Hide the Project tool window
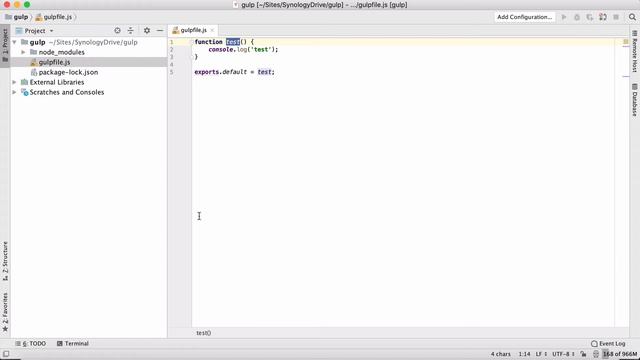The image size is (640, 360). [160, 31]
